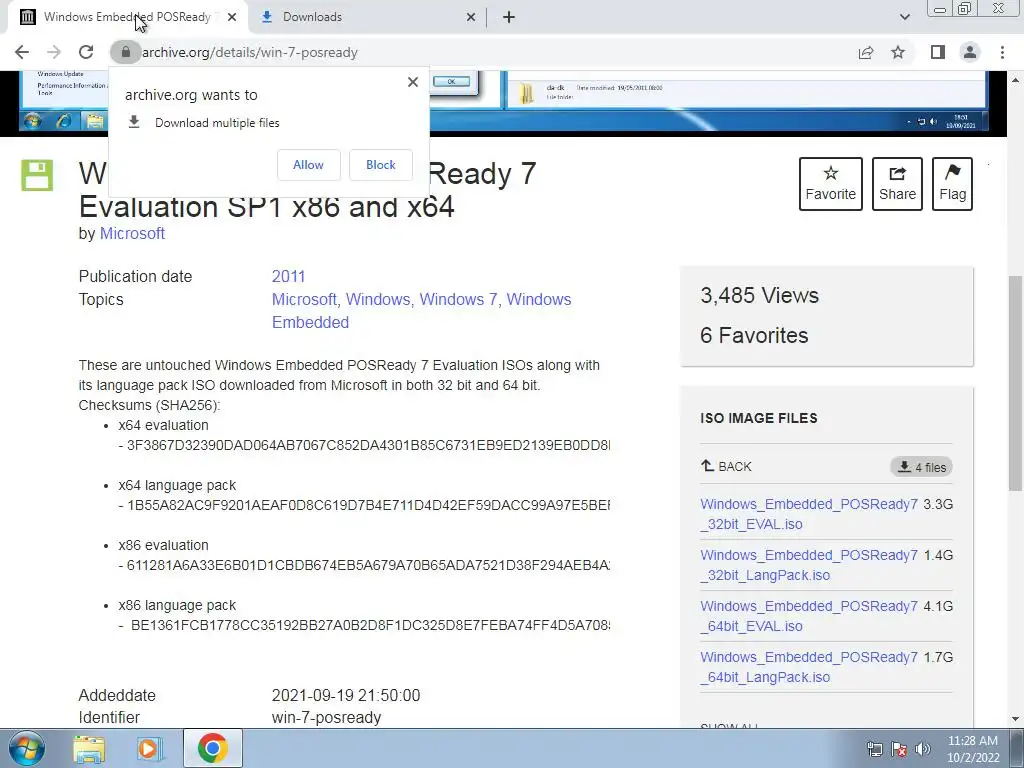
Task: Open a new tab with plus button
Action: (509, 17)
